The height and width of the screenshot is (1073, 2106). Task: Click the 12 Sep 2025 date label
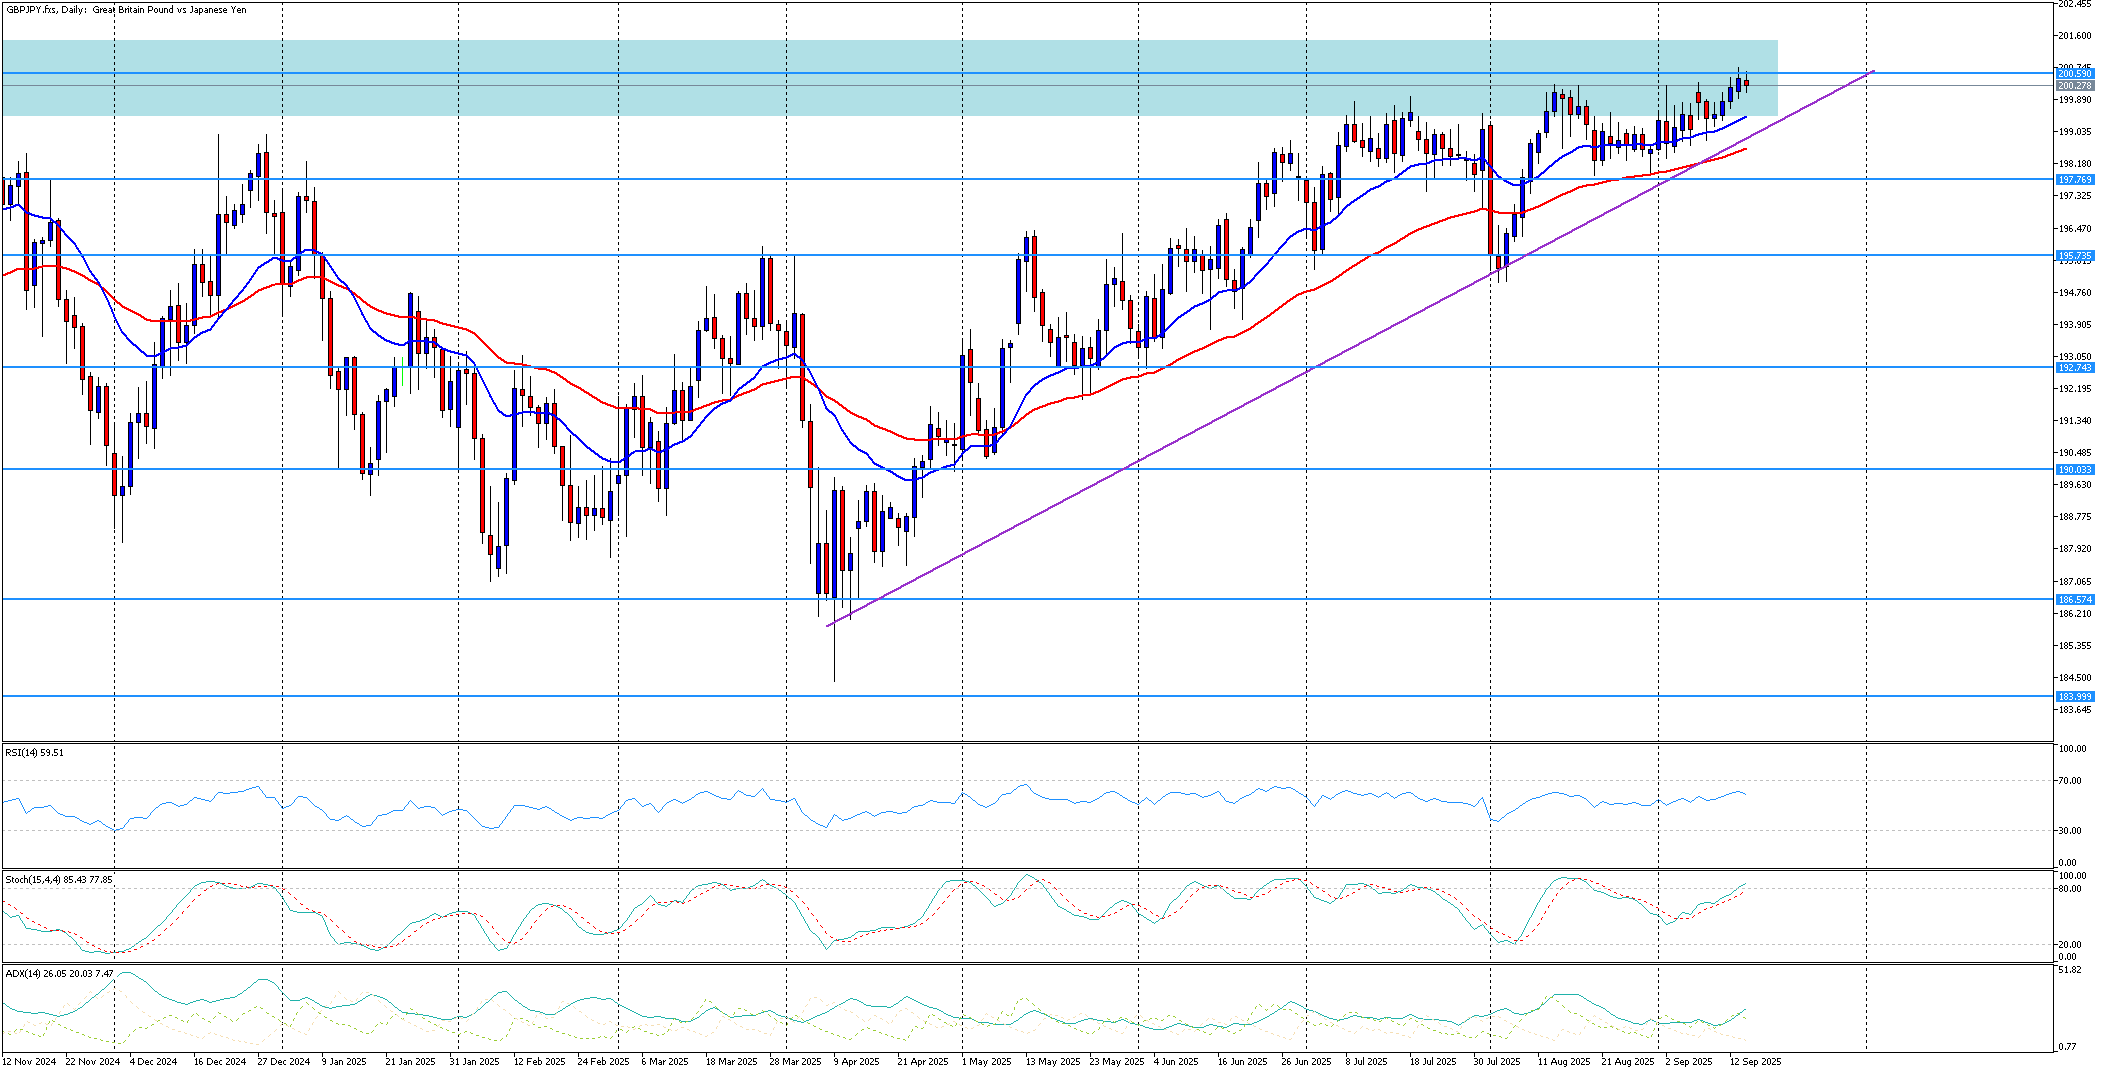click(1756, 1062)
